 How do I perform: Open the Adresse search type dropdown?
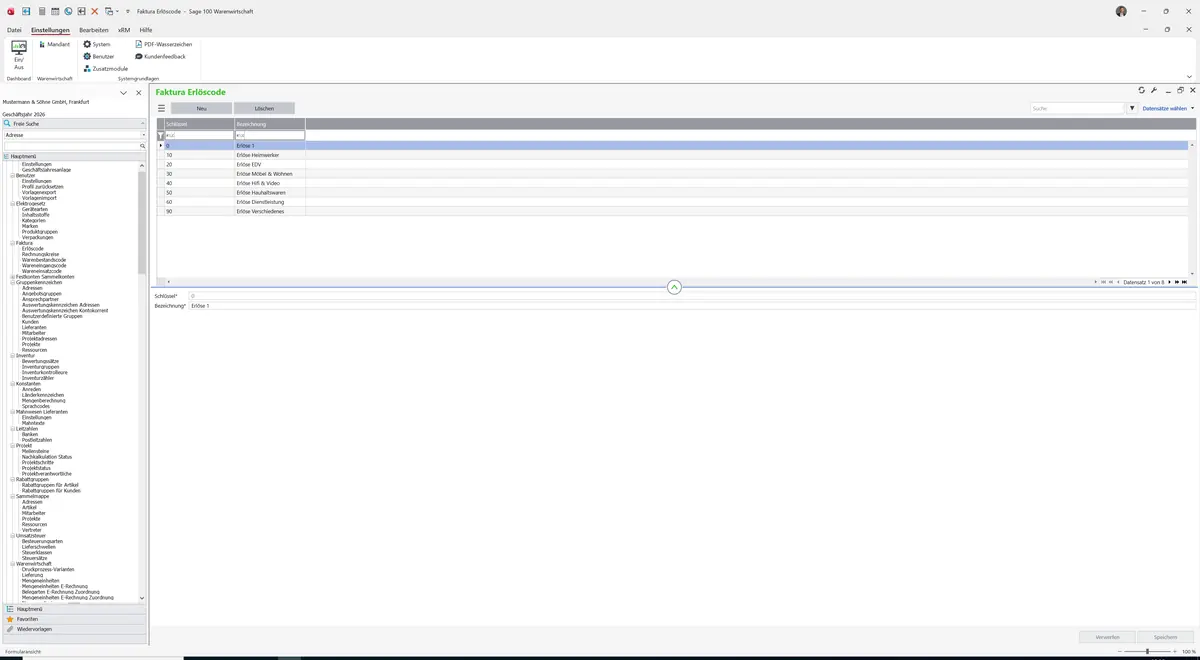143,135
